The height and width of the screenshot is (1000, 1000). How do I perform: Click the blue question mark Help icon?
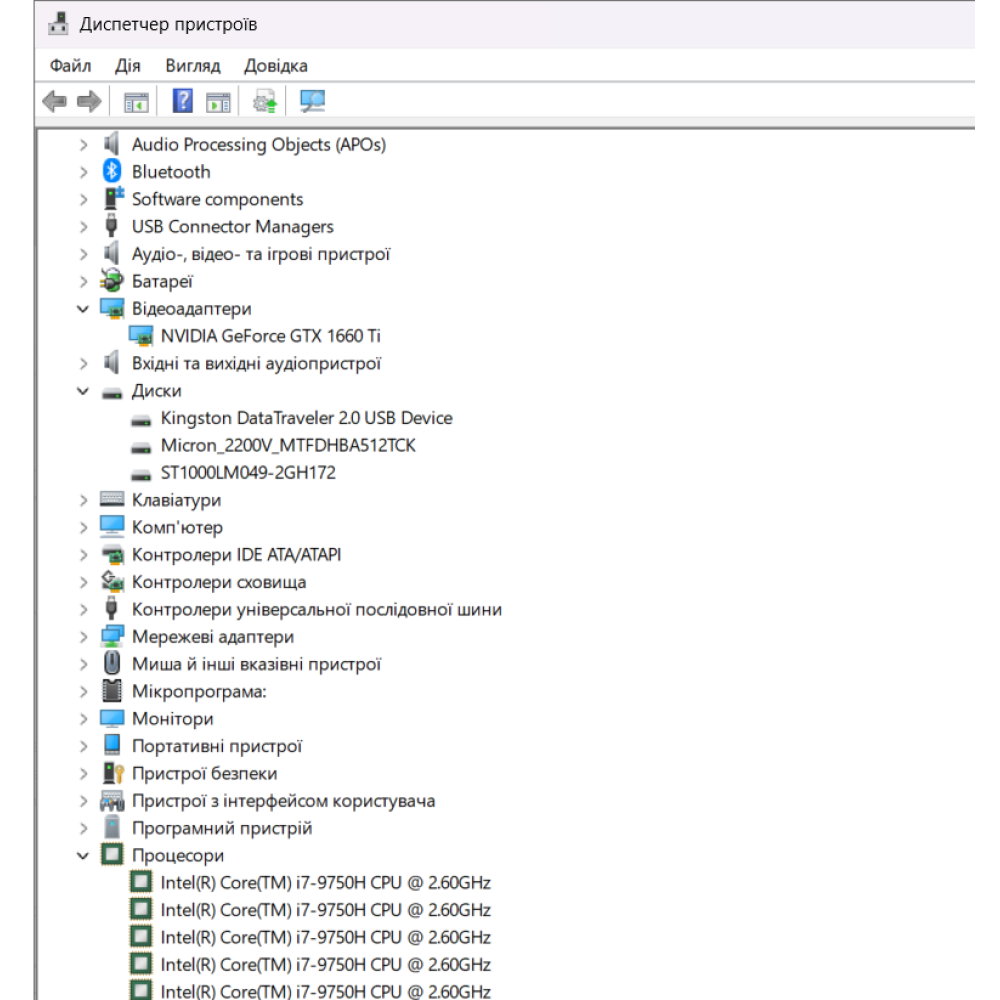coord(183,101)
